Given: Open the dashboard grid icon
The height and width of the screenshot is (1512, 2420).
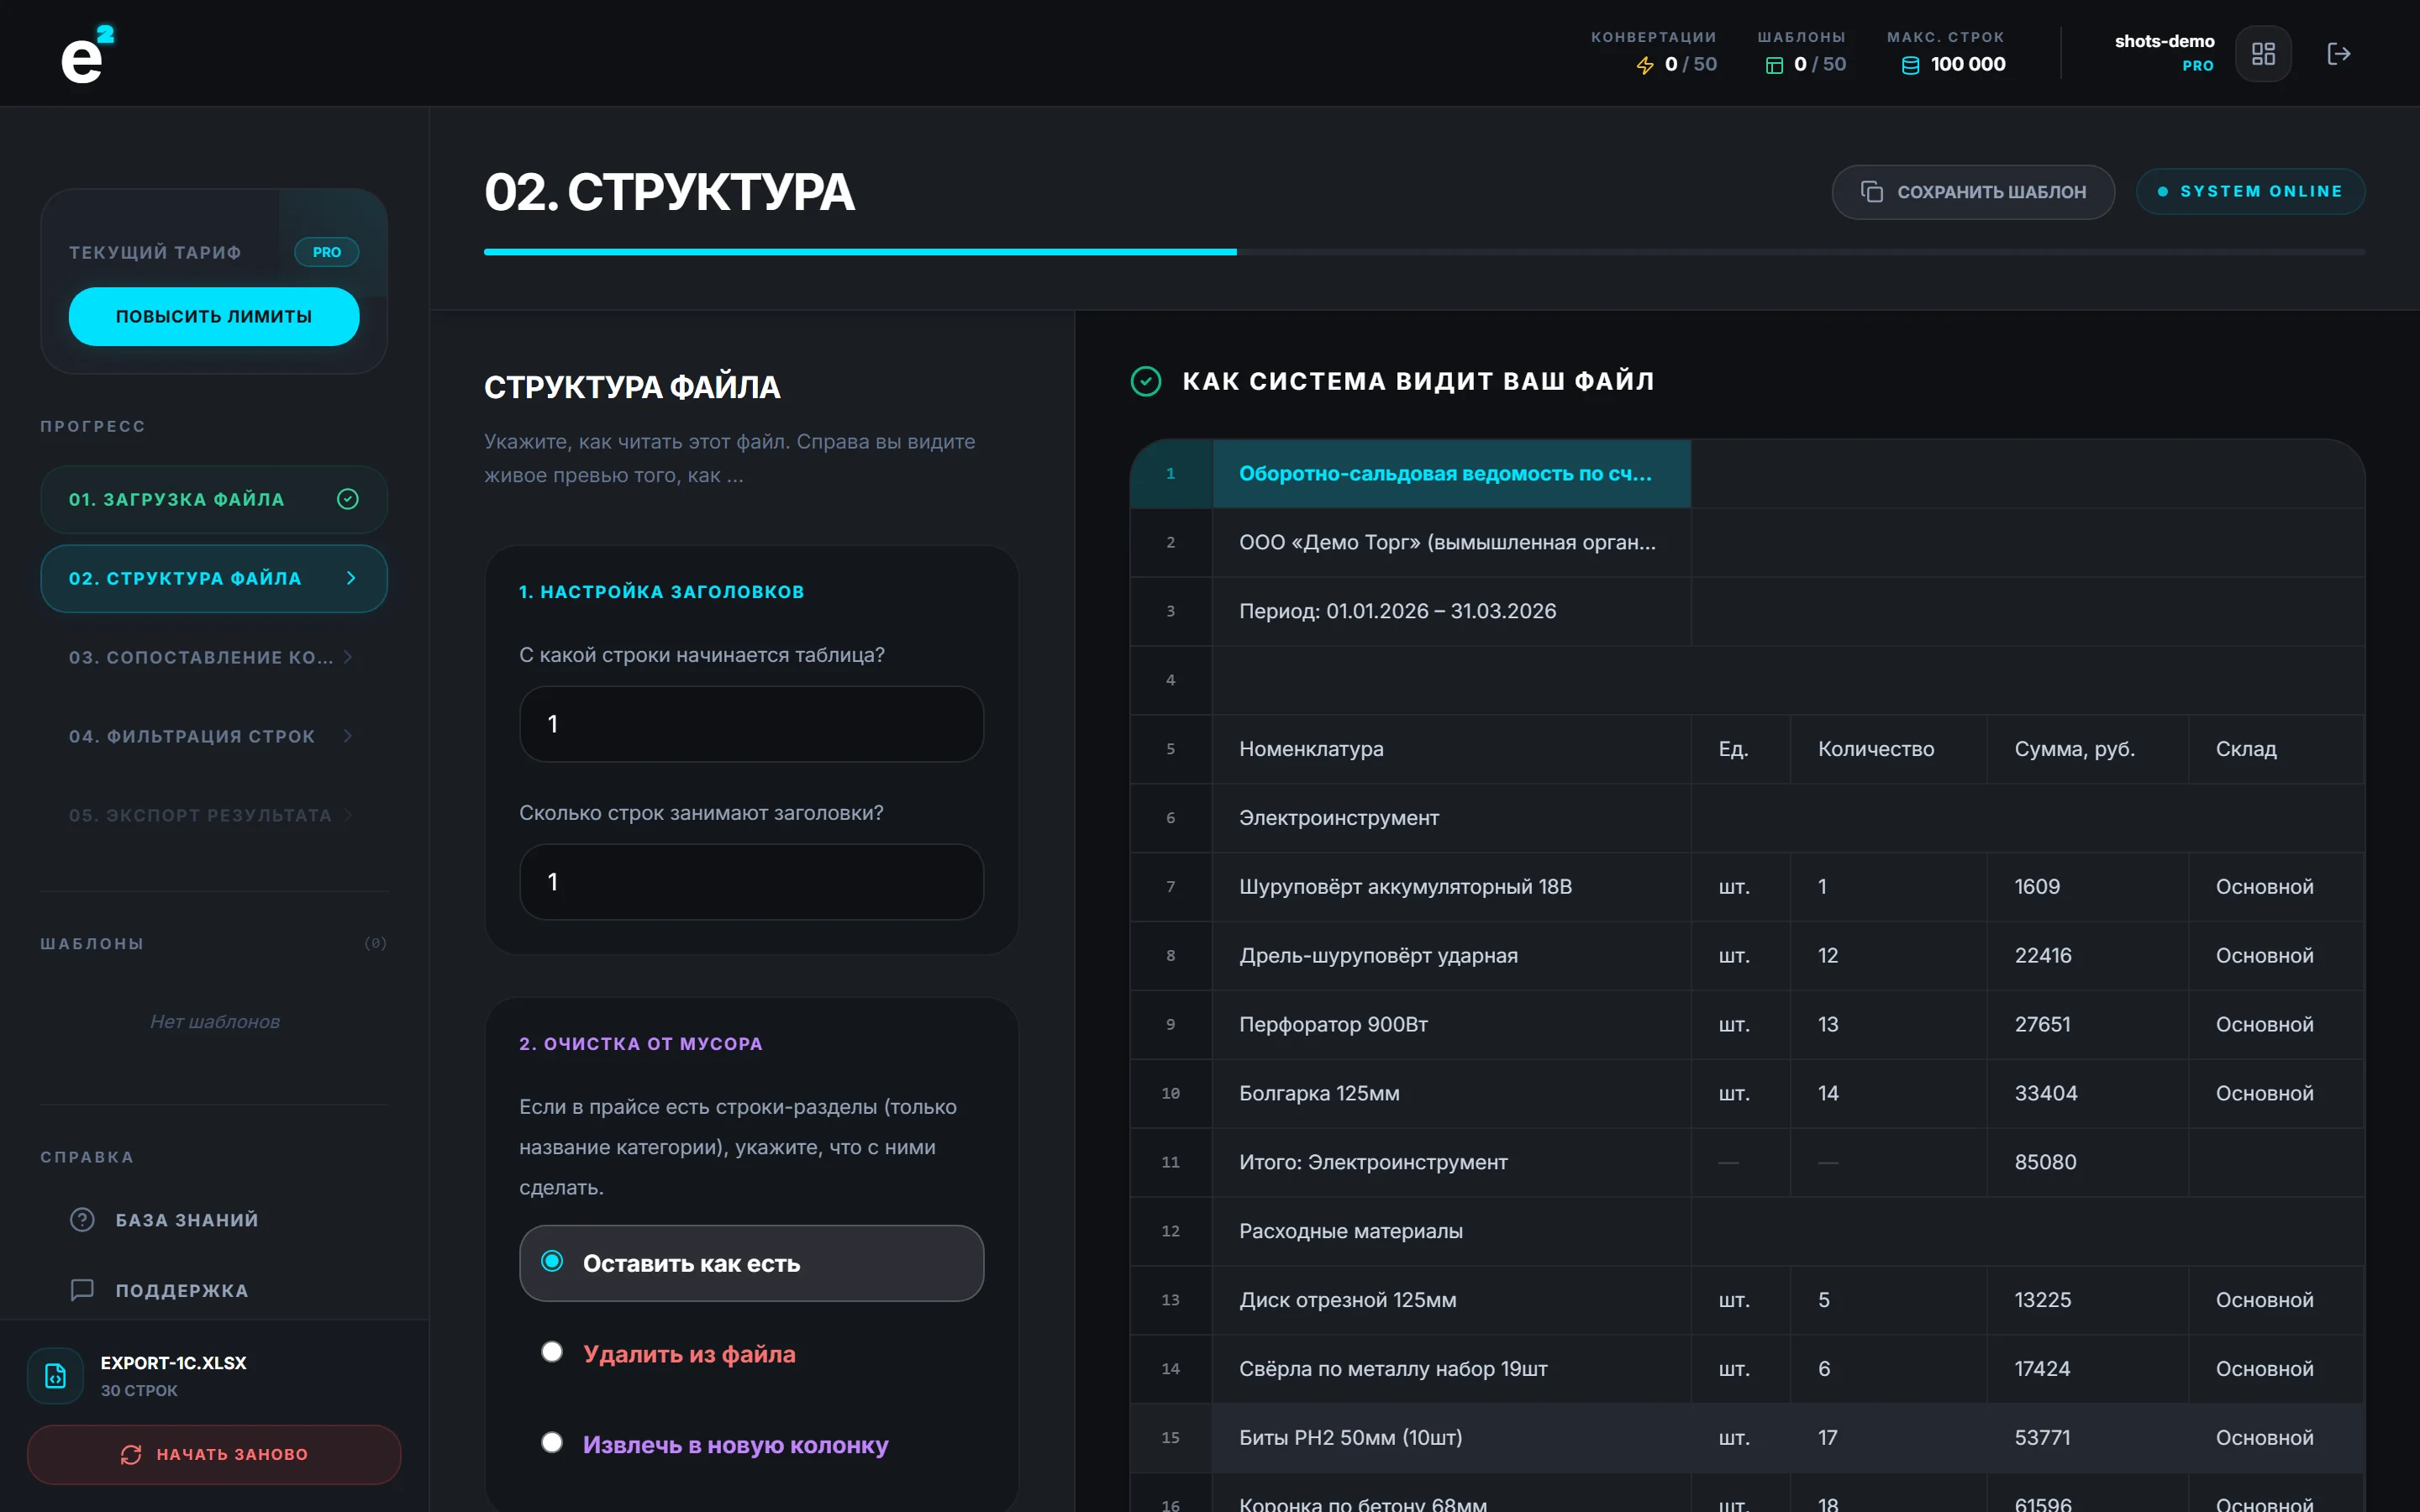Looking at the screenshot, I should click(2263, 54).
